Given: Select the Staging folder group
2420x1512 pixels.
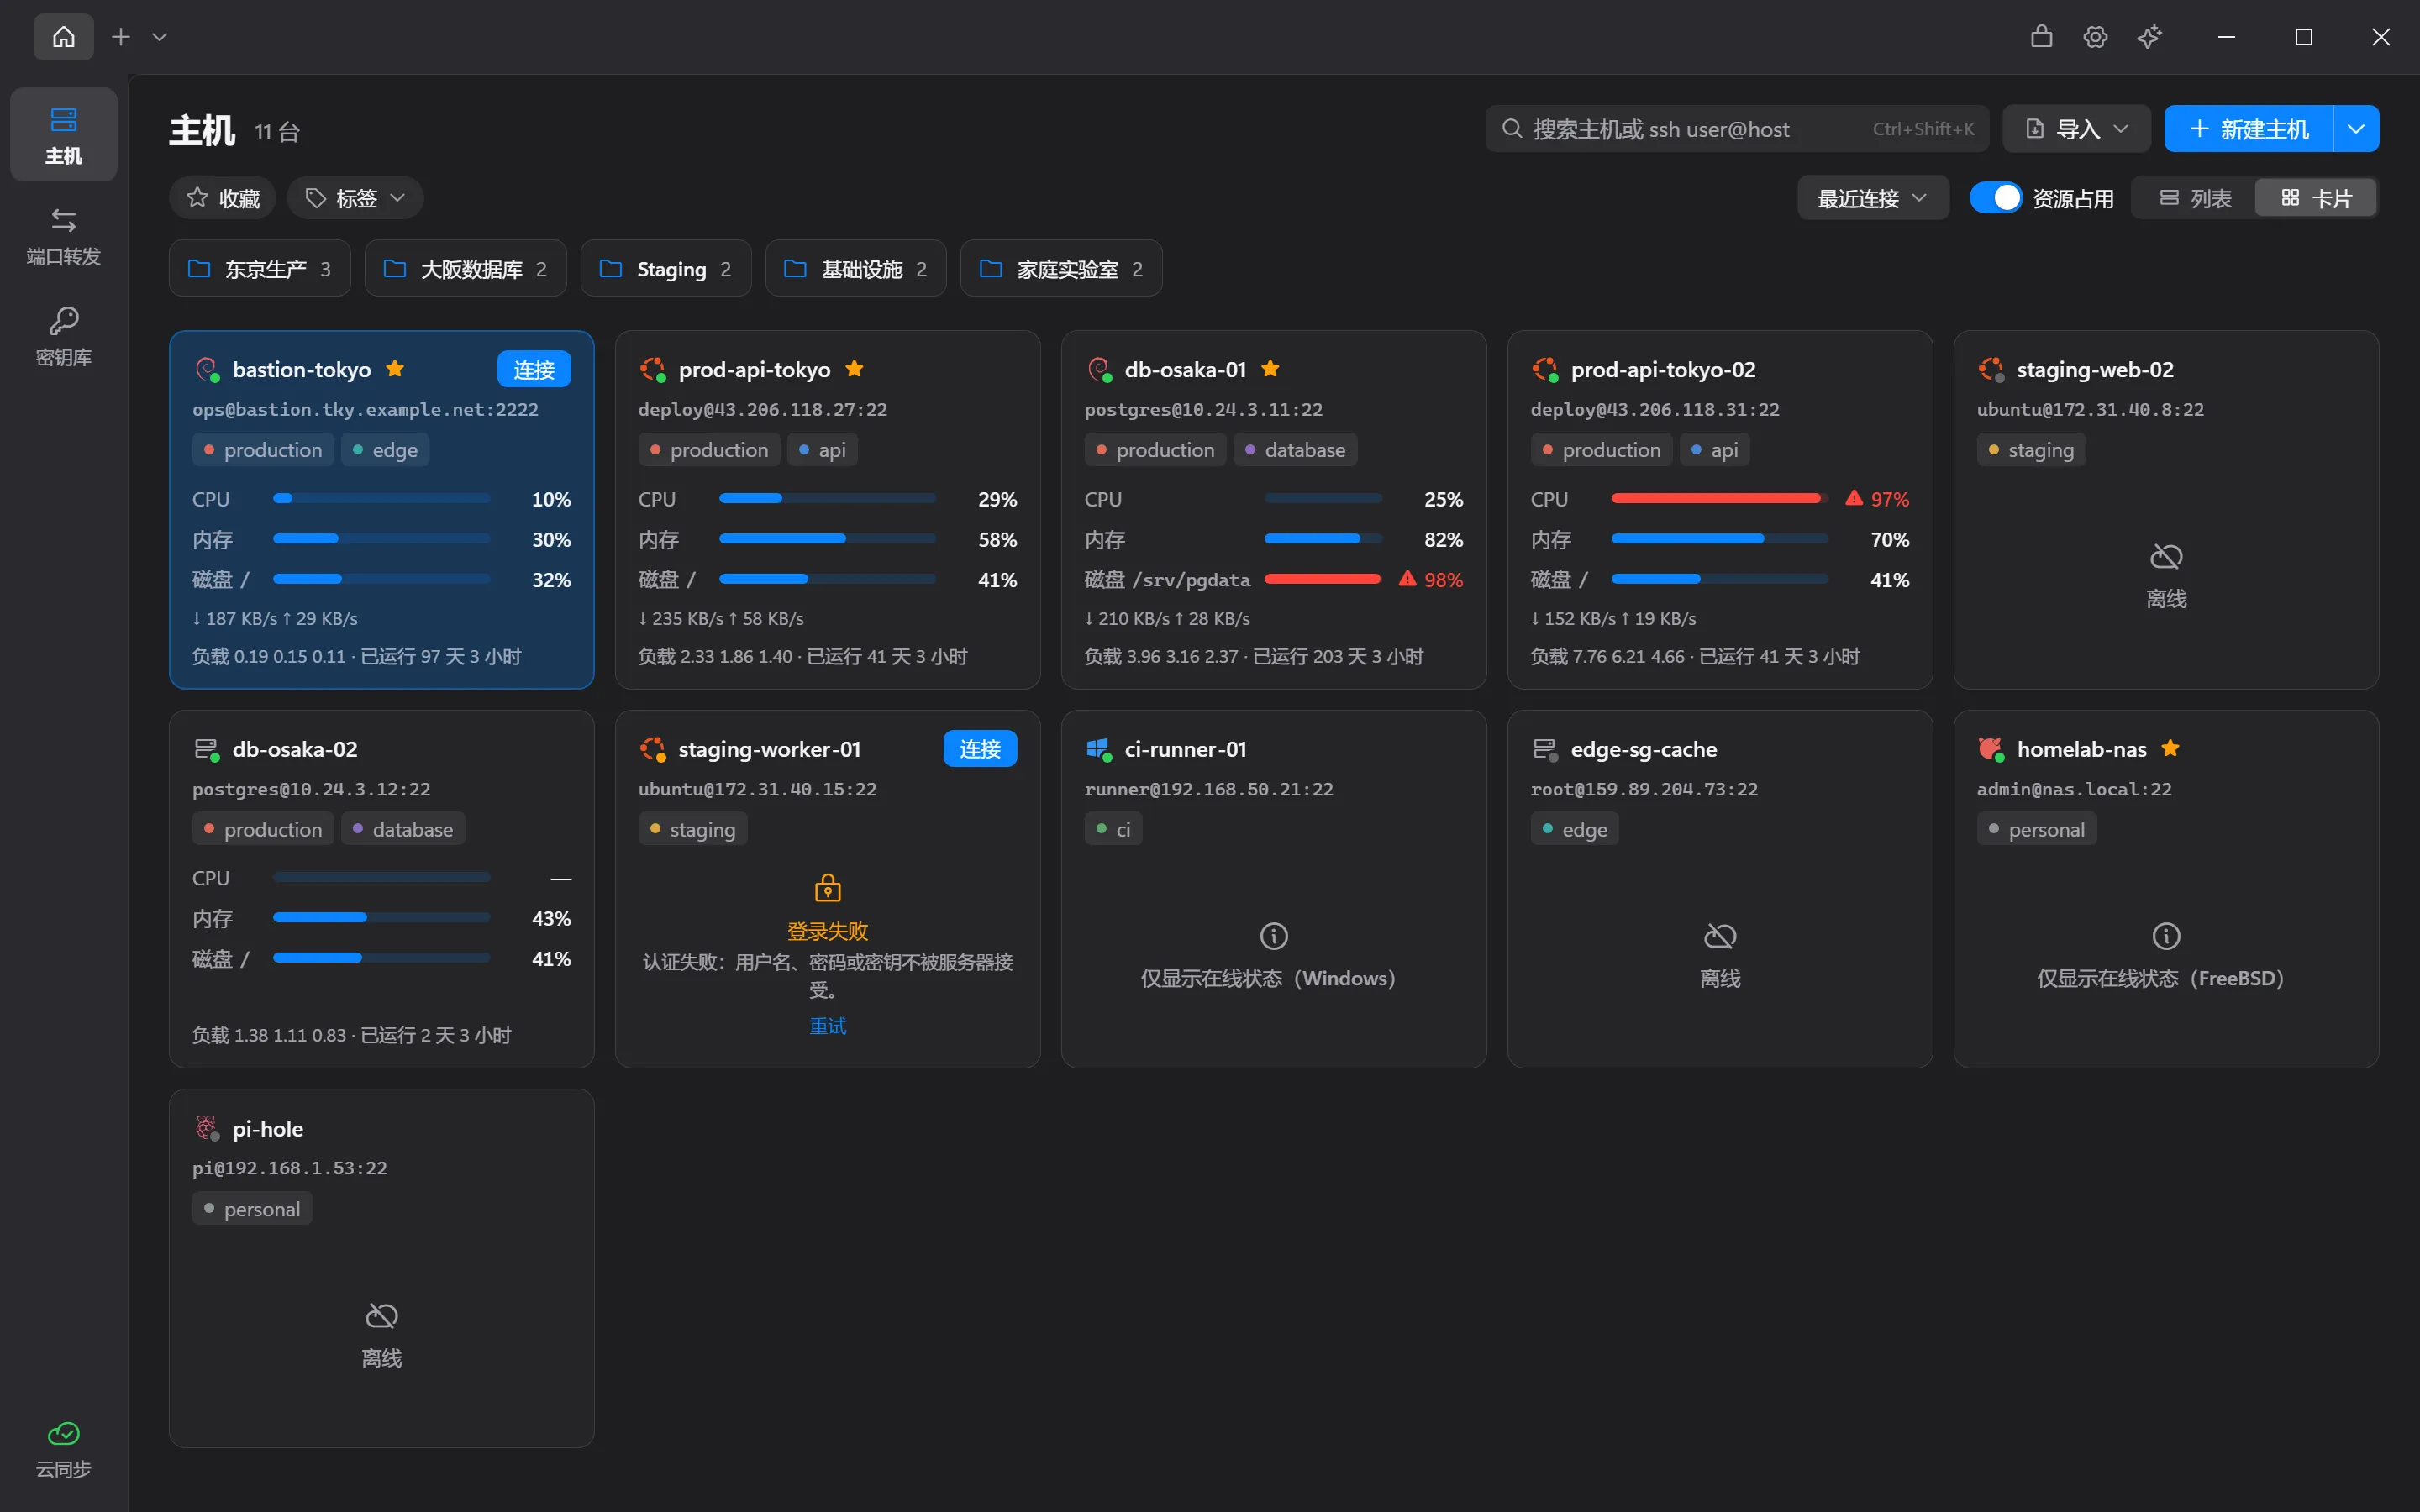Looking at the screenshot, I should coord(666,268).
